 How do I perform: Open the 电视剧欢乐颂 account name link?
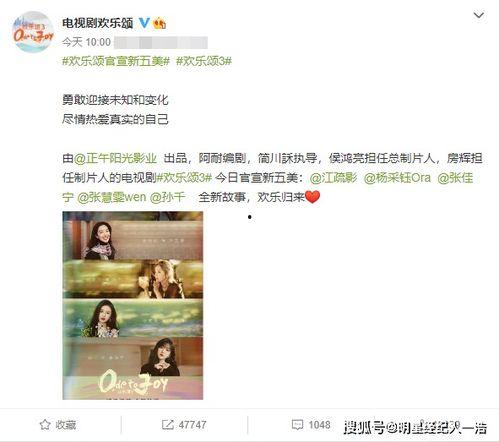[x=98, y=23]
